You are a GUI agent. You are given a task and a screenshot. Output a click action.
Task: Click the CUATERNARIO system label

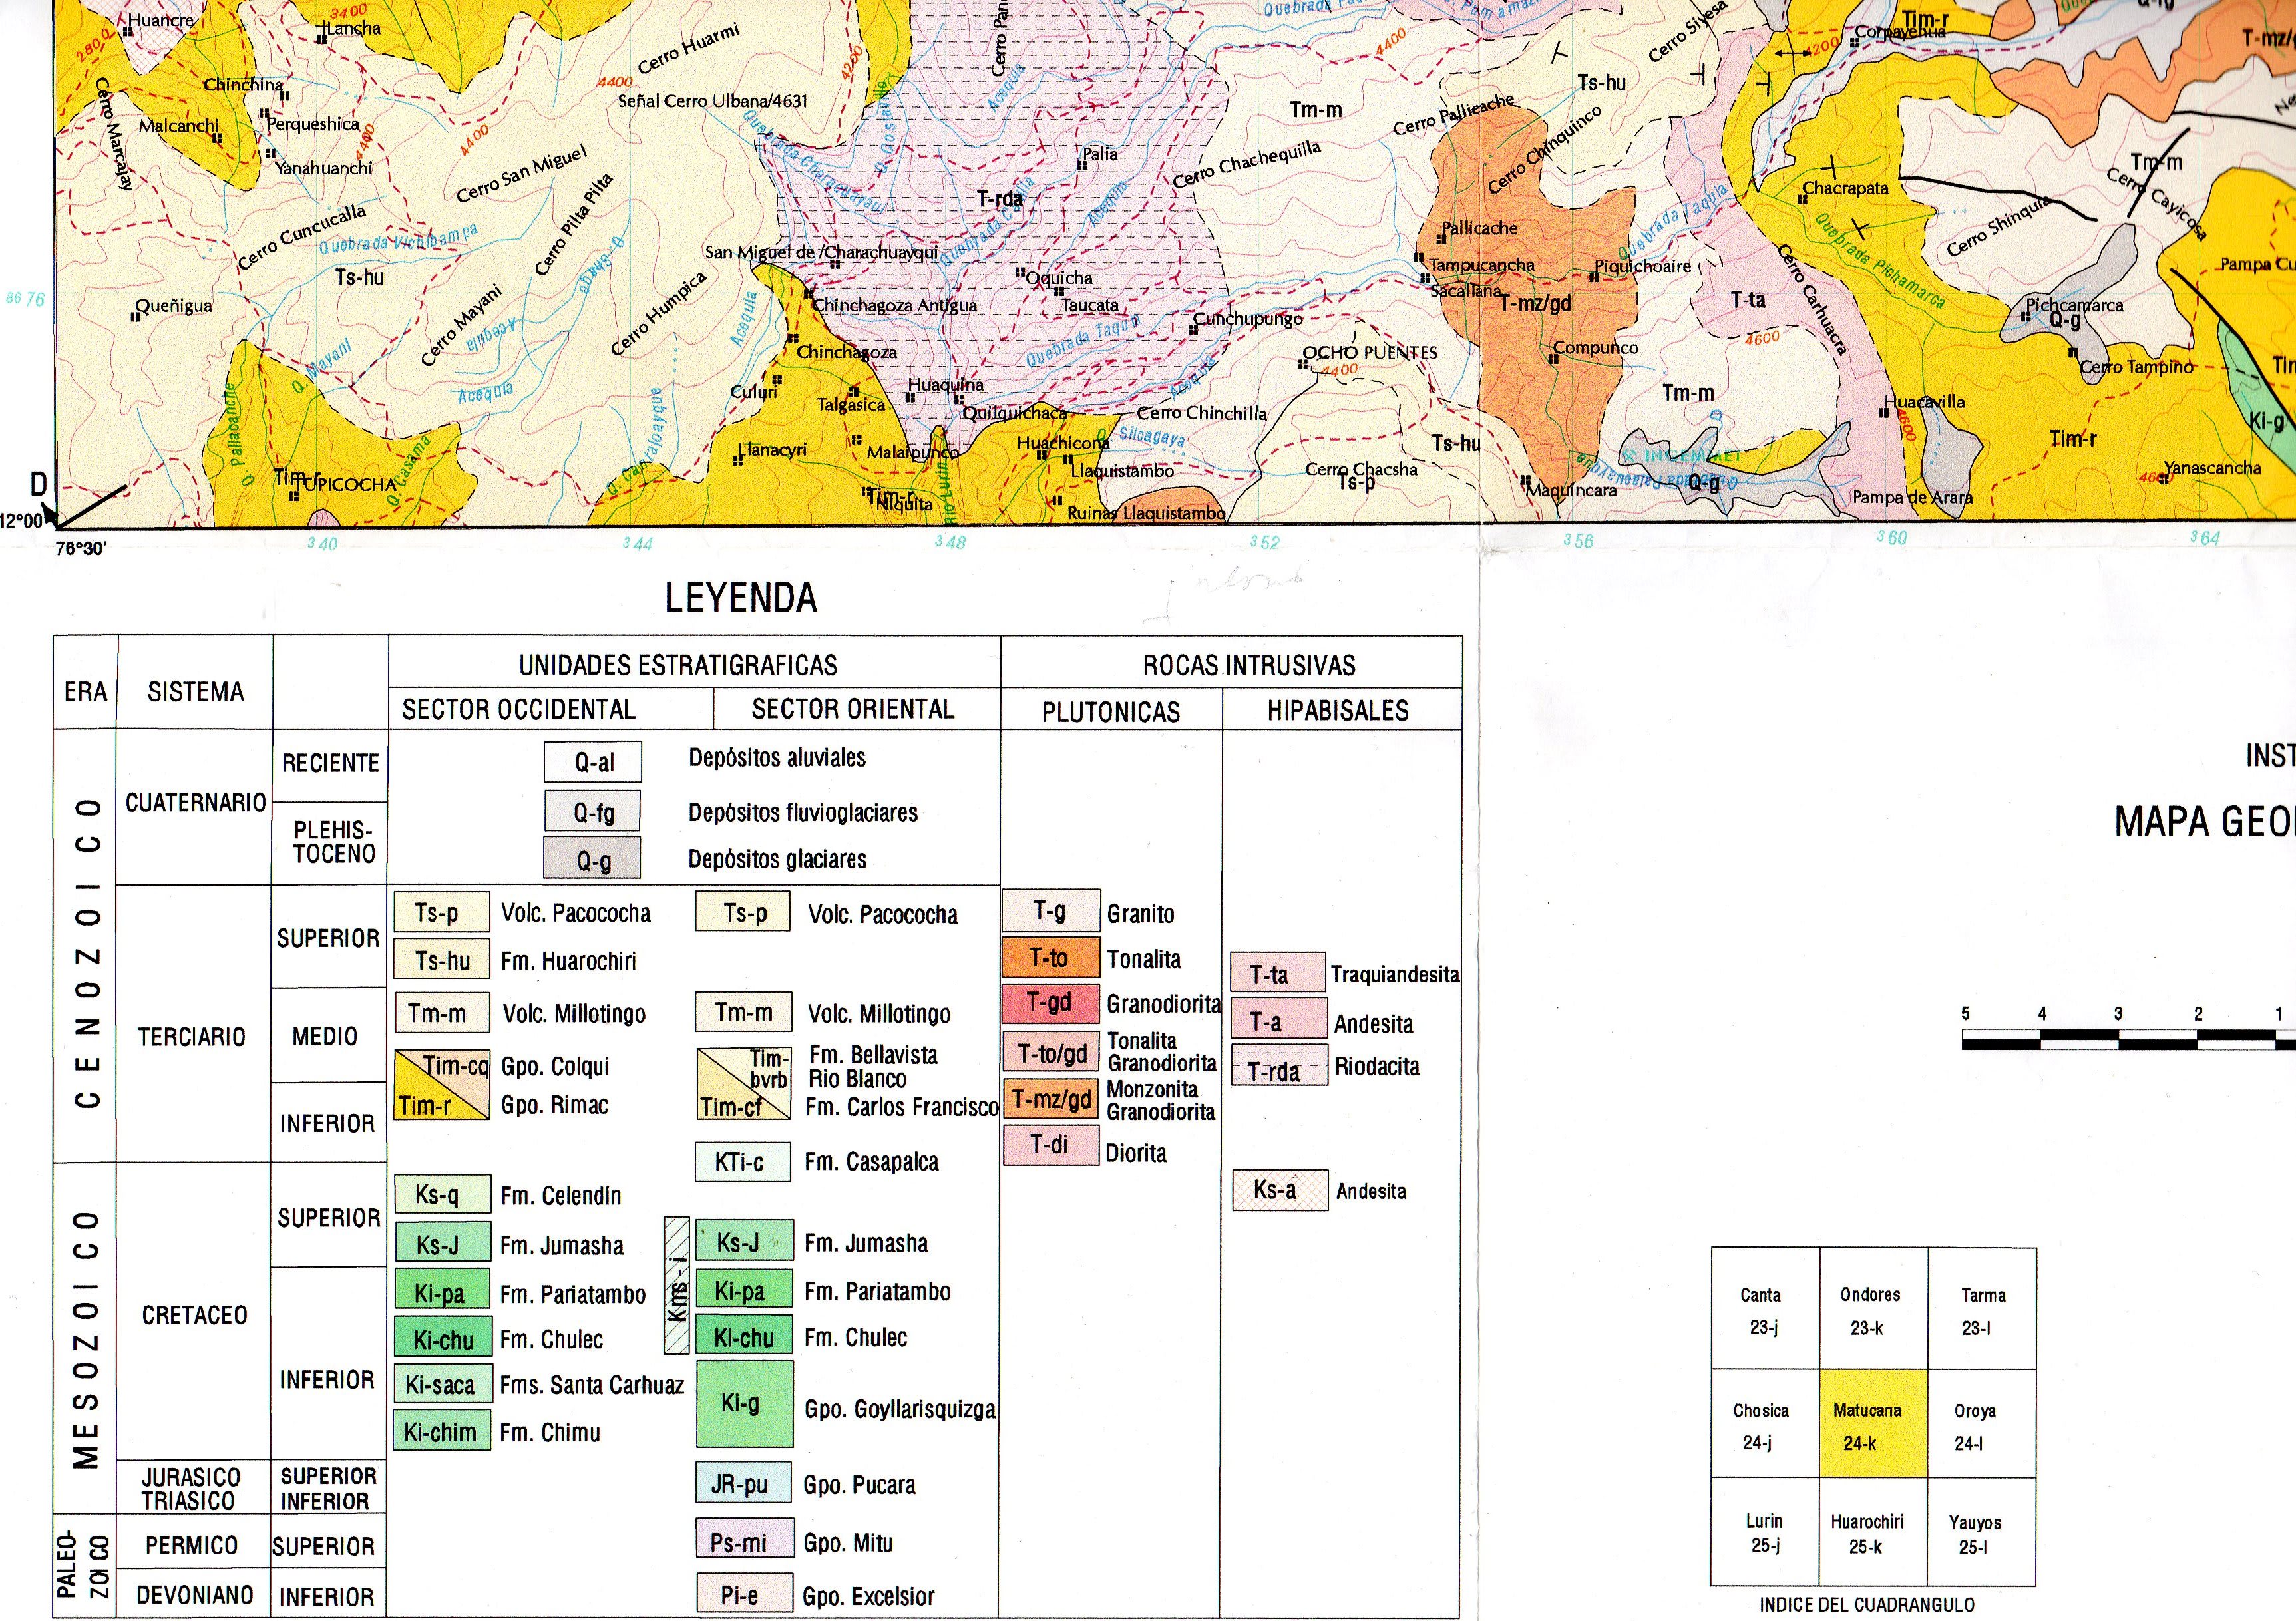196,802
